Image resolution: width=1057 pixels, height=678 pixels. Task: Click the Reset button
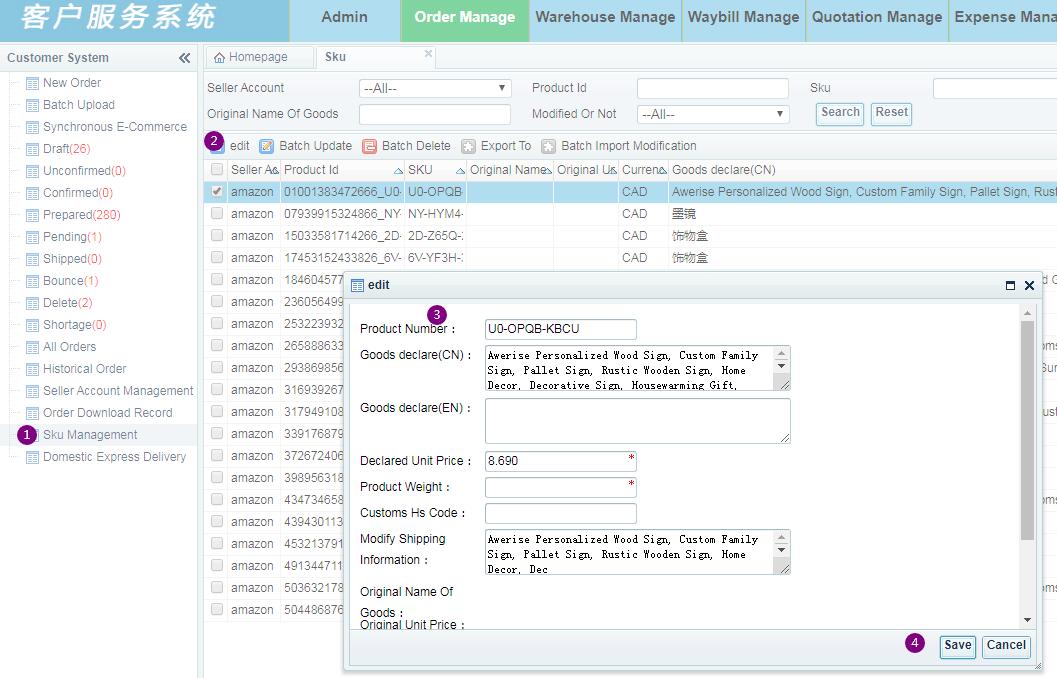[891, 113]
